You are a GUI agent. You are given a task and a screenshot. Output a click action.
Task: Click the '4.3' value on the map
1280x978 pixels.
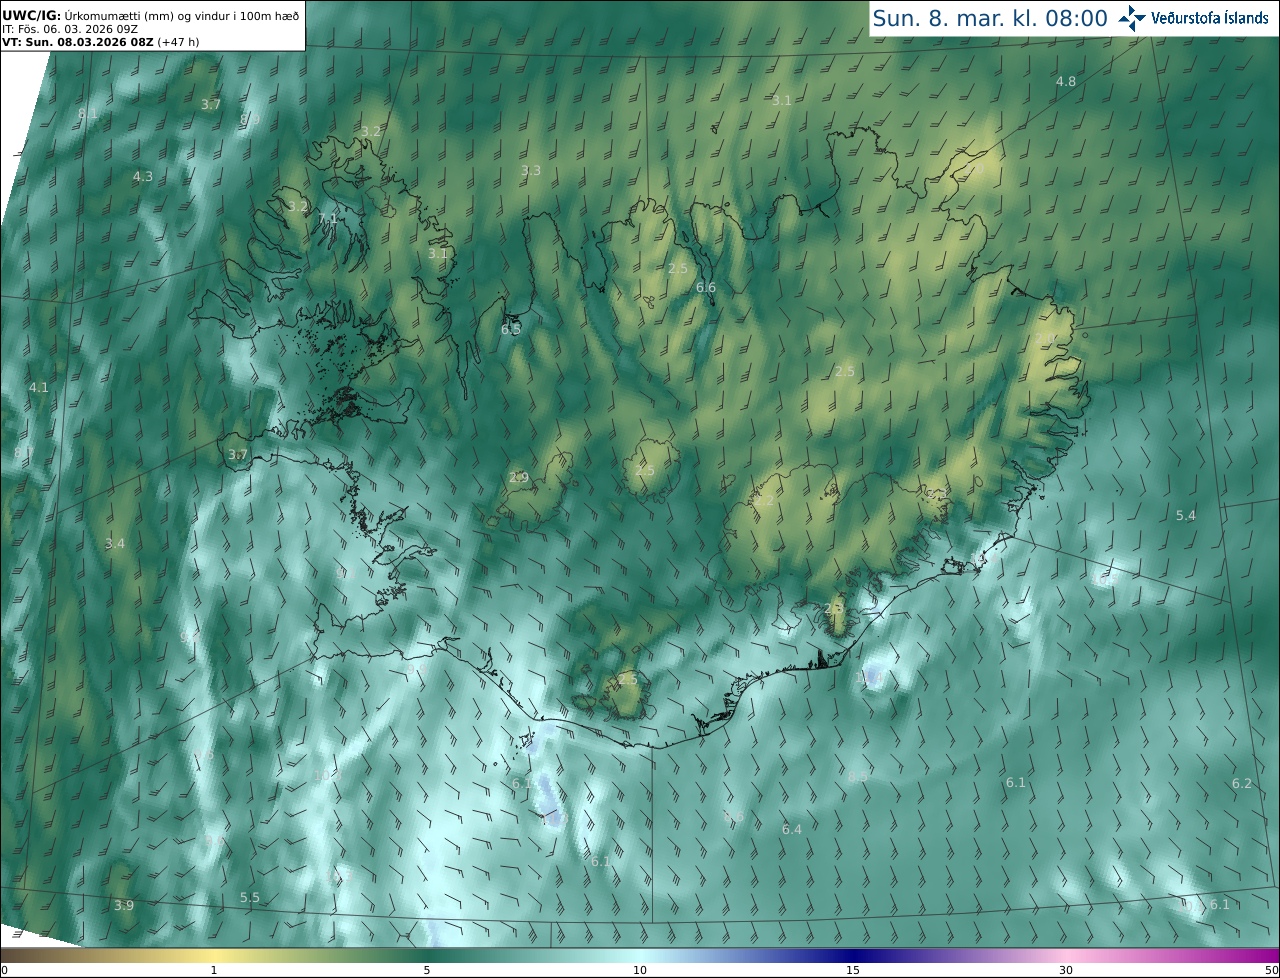tap(143, 176)
